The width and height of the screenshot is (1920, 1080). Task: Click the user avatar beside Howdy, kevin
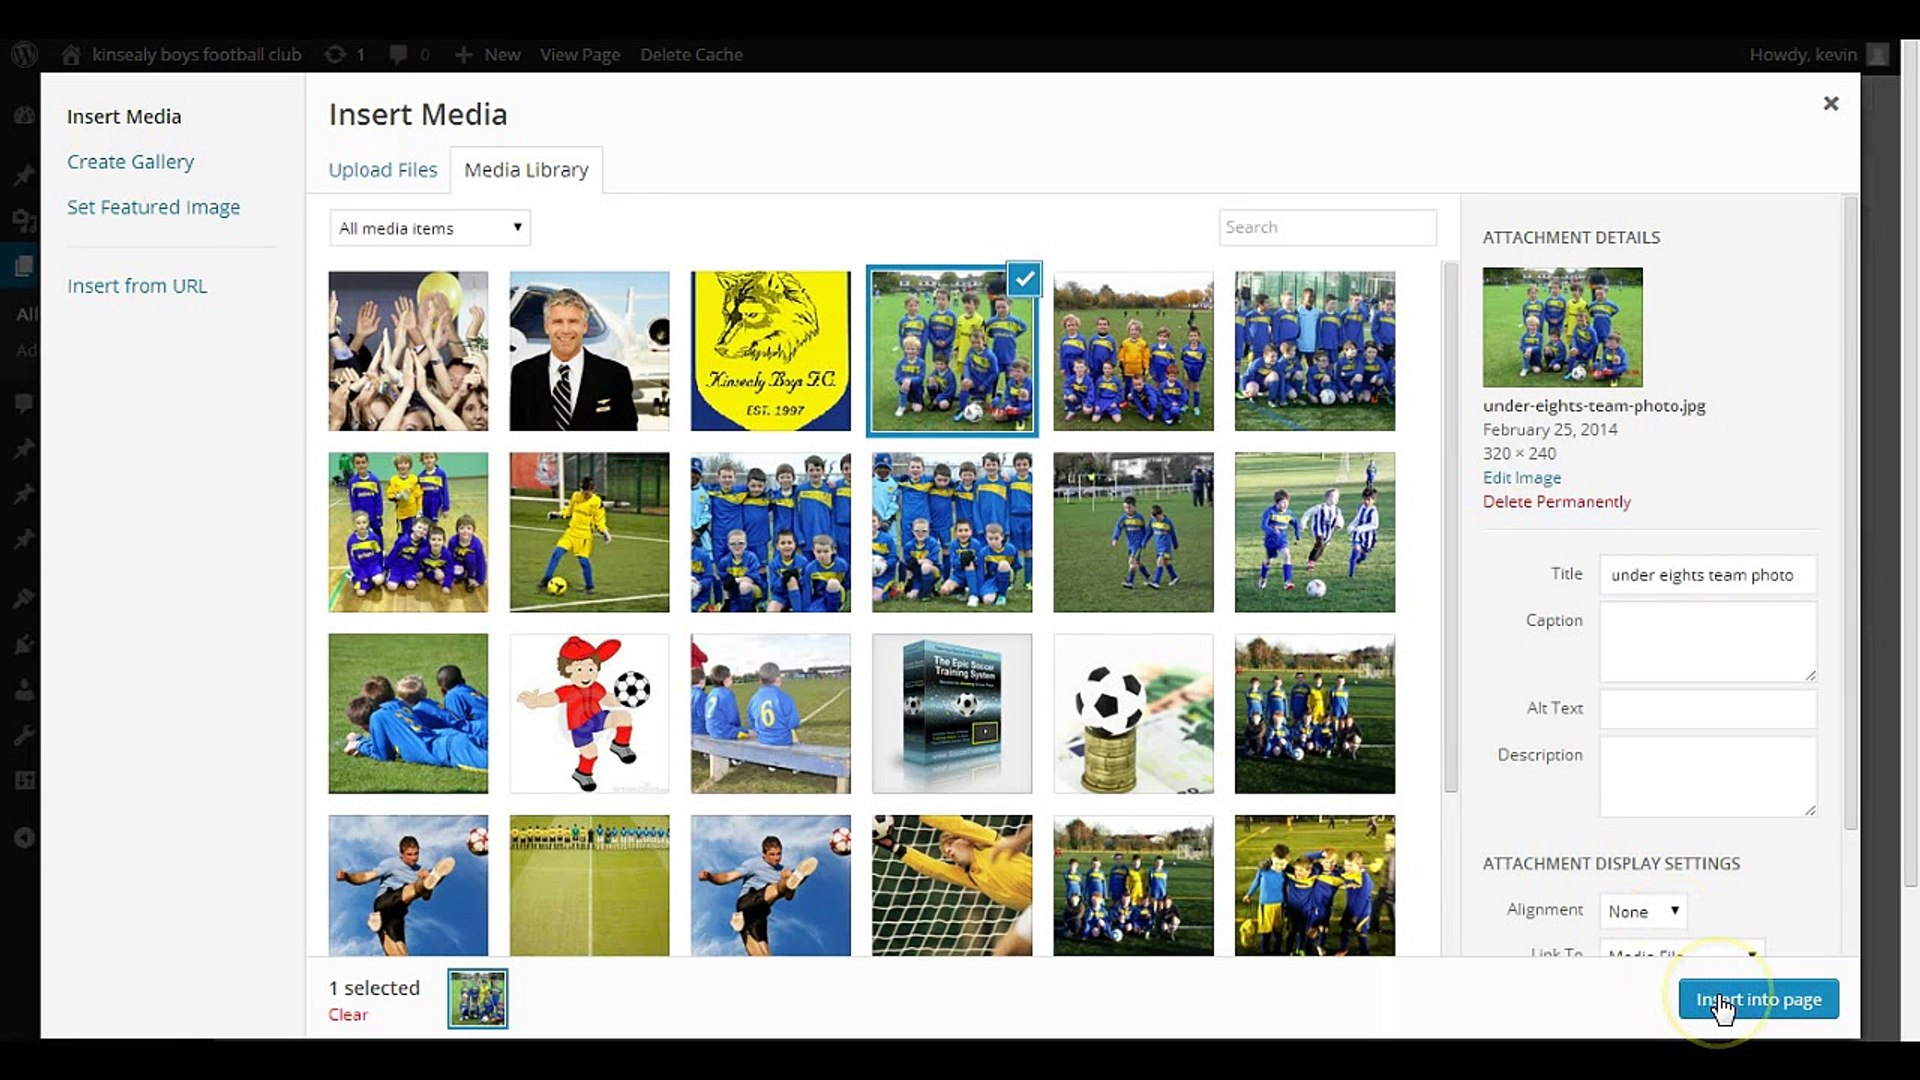coord(1878,54)
